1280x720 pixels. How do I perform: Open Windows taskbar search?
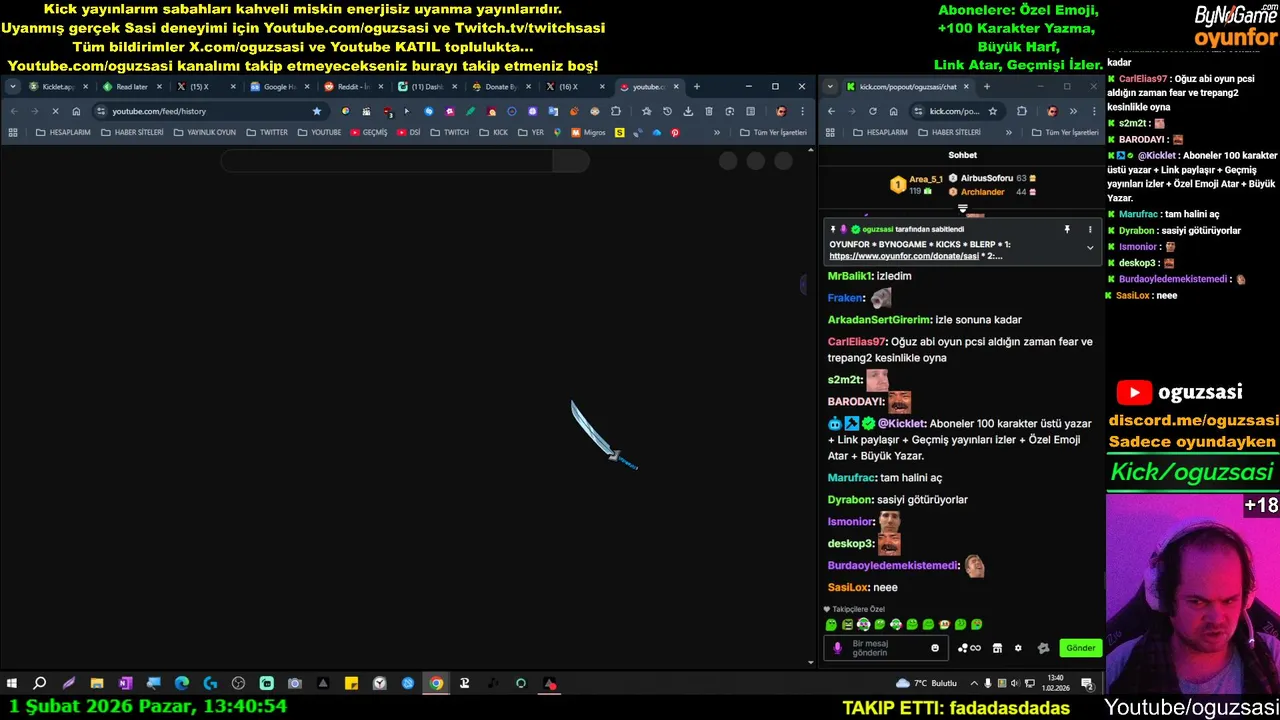(x=40, y=684)
